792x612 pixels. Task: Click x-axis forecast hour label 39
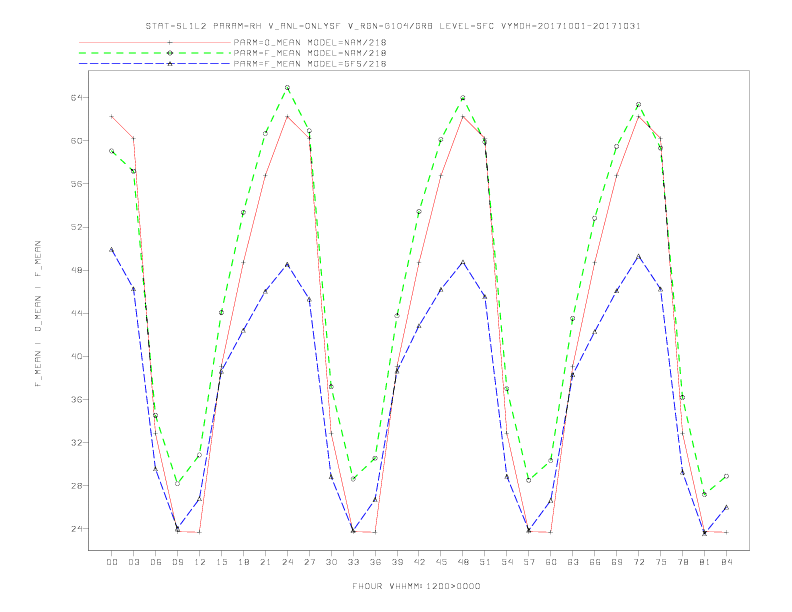pyautogui.click(x=397, y=562)
